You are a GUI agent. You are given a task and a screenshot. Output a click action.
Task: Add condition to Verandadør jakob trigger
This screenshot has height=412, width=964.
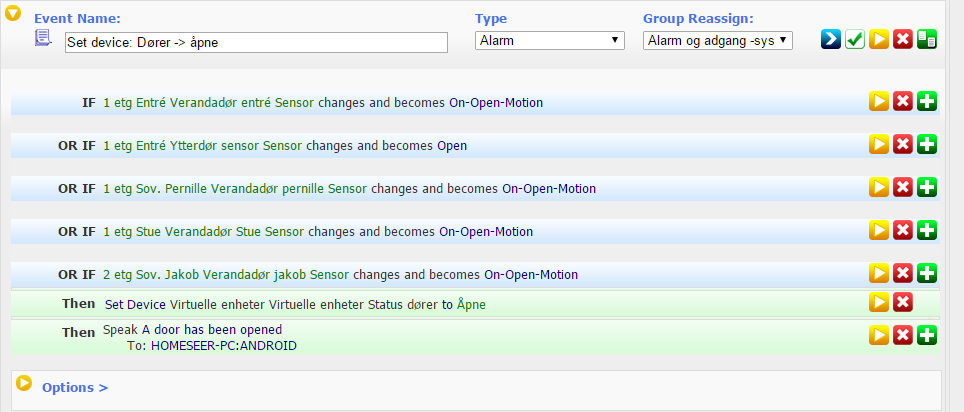point(926,273)
